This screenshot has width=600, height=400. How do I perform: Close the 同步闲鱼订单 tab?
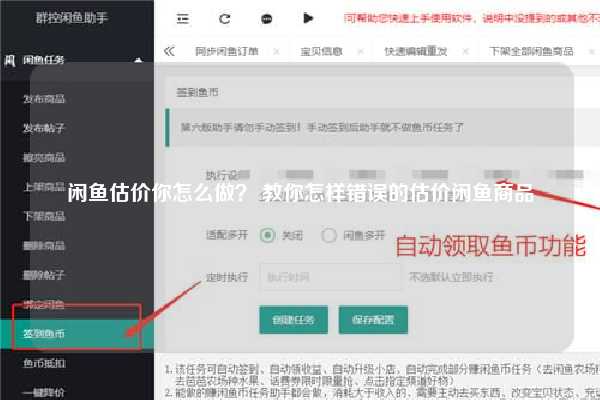[277, 51]
